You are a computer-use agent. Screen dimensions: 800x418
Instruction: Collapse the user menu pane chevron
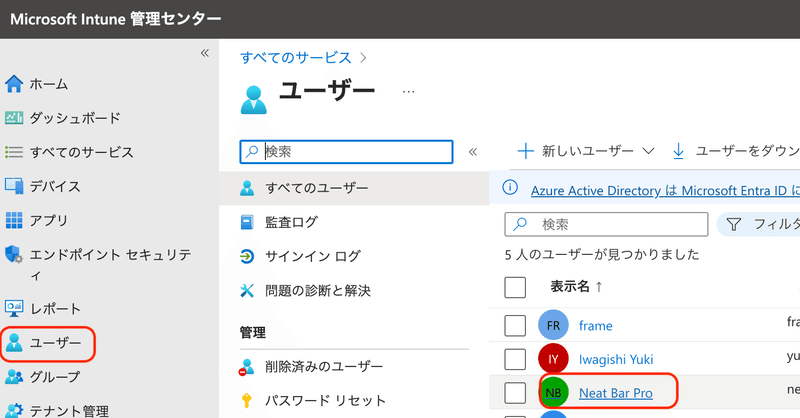[x=473, y=152]
